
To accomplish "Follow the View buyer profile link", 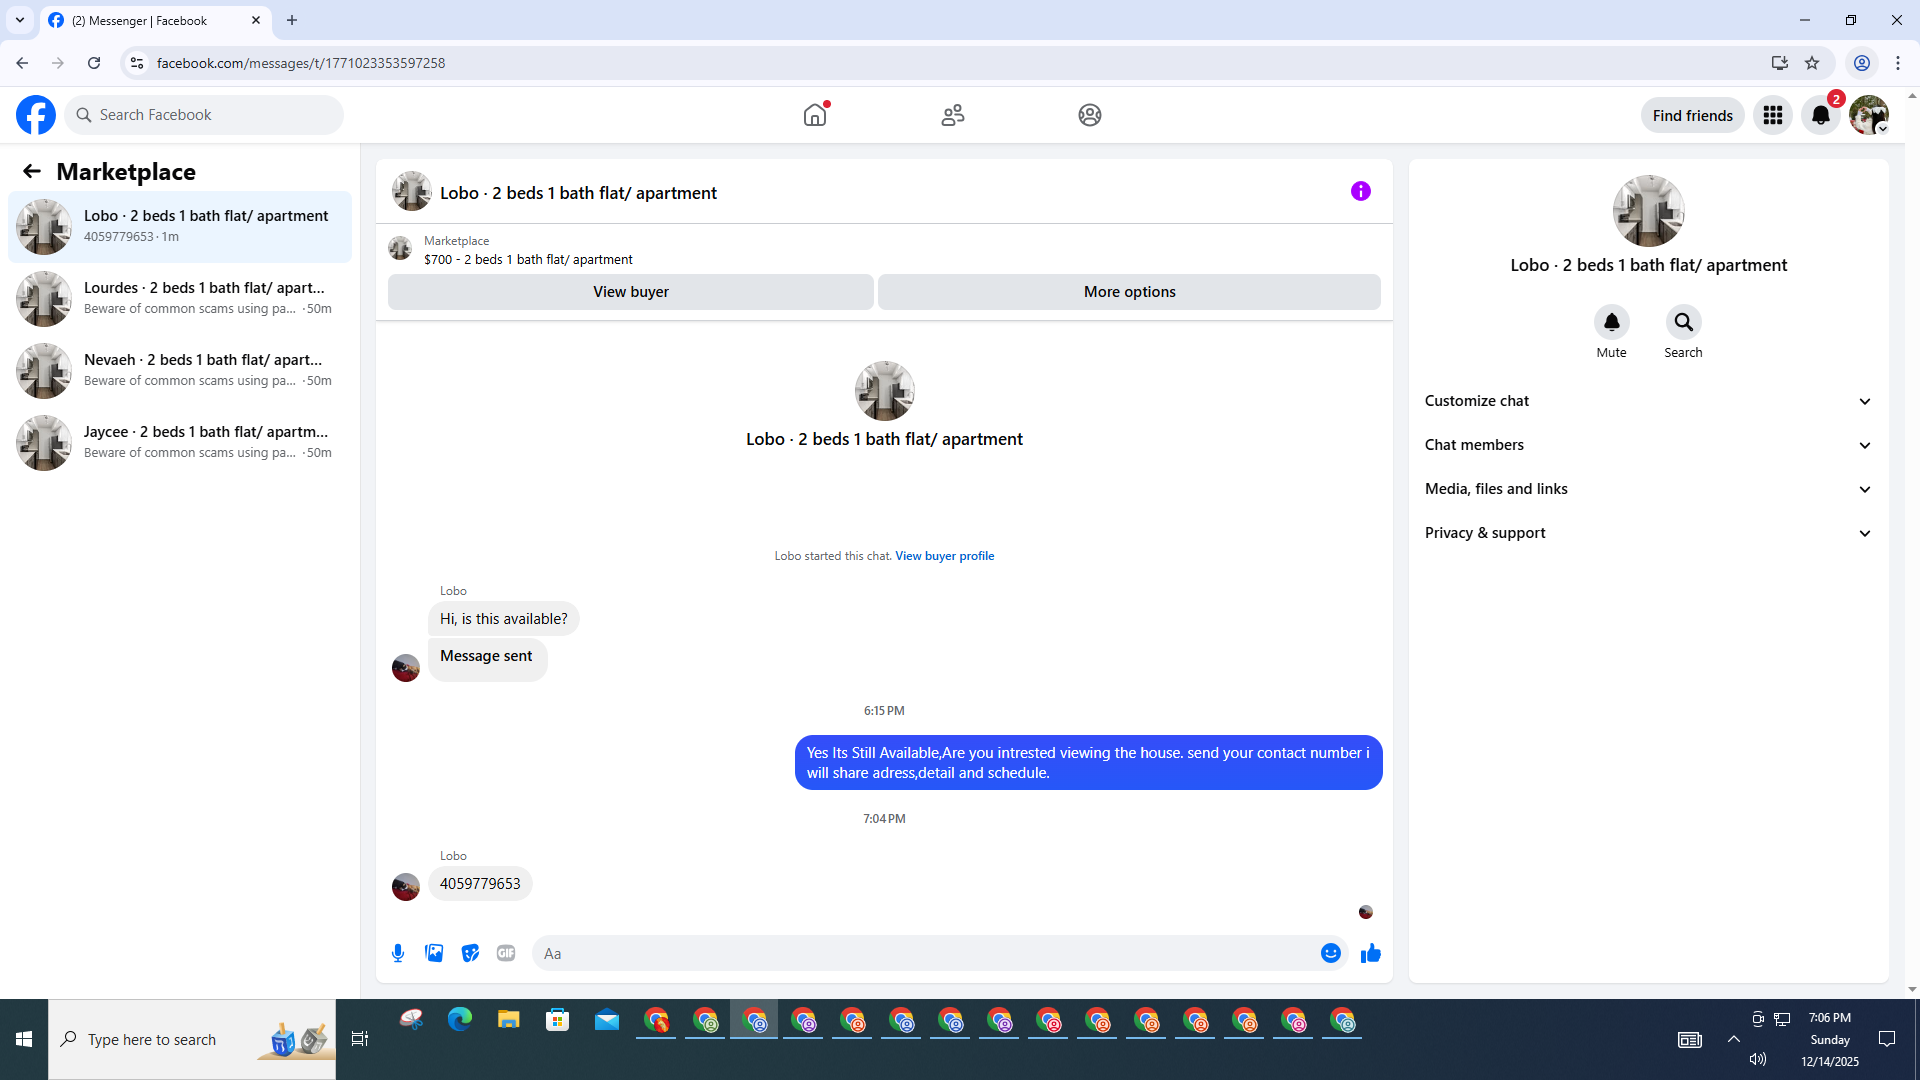I will point(944,556).
